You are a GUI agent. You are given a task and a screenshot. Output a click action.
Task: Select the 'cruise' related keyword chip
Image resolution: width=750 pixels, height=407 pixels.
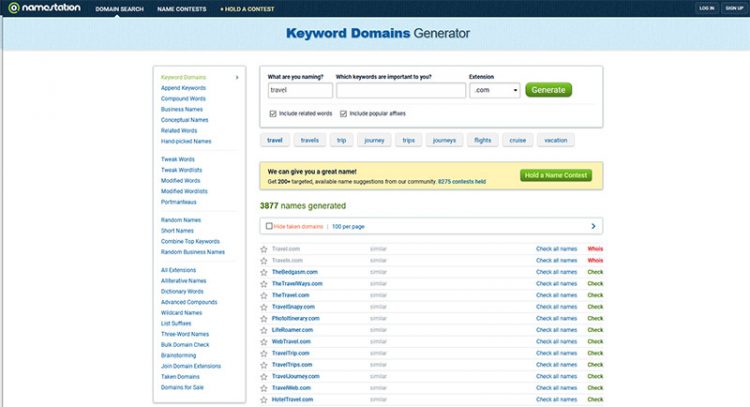(516, 141)
